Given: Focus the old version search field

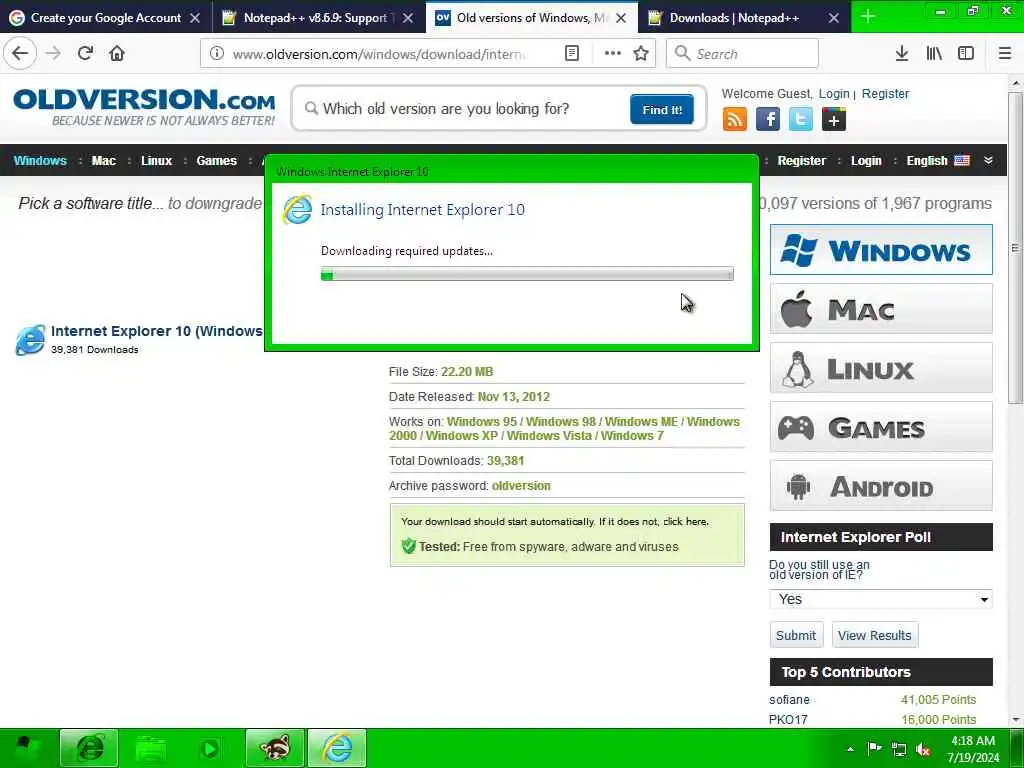Looking at the screenshot, I should [x=464, y=108].
